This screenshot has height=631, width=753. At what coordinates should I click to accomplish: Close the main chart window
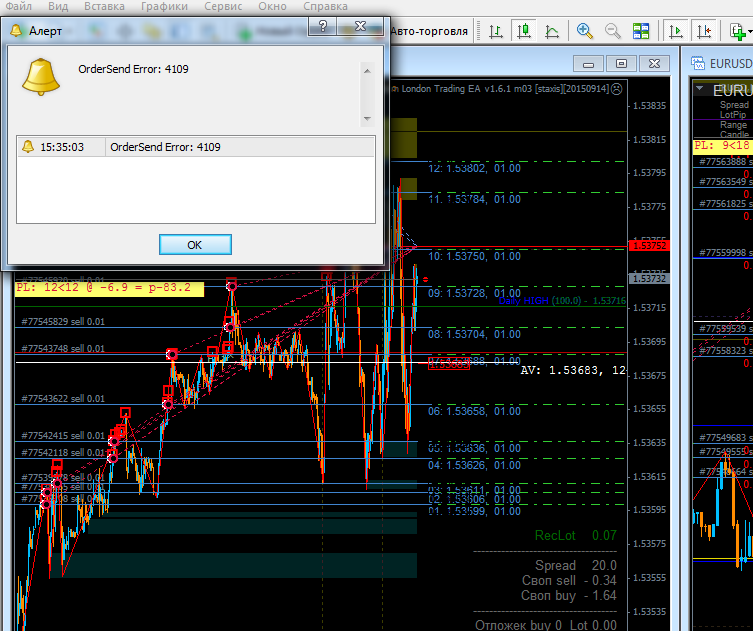tap(654, 64)
